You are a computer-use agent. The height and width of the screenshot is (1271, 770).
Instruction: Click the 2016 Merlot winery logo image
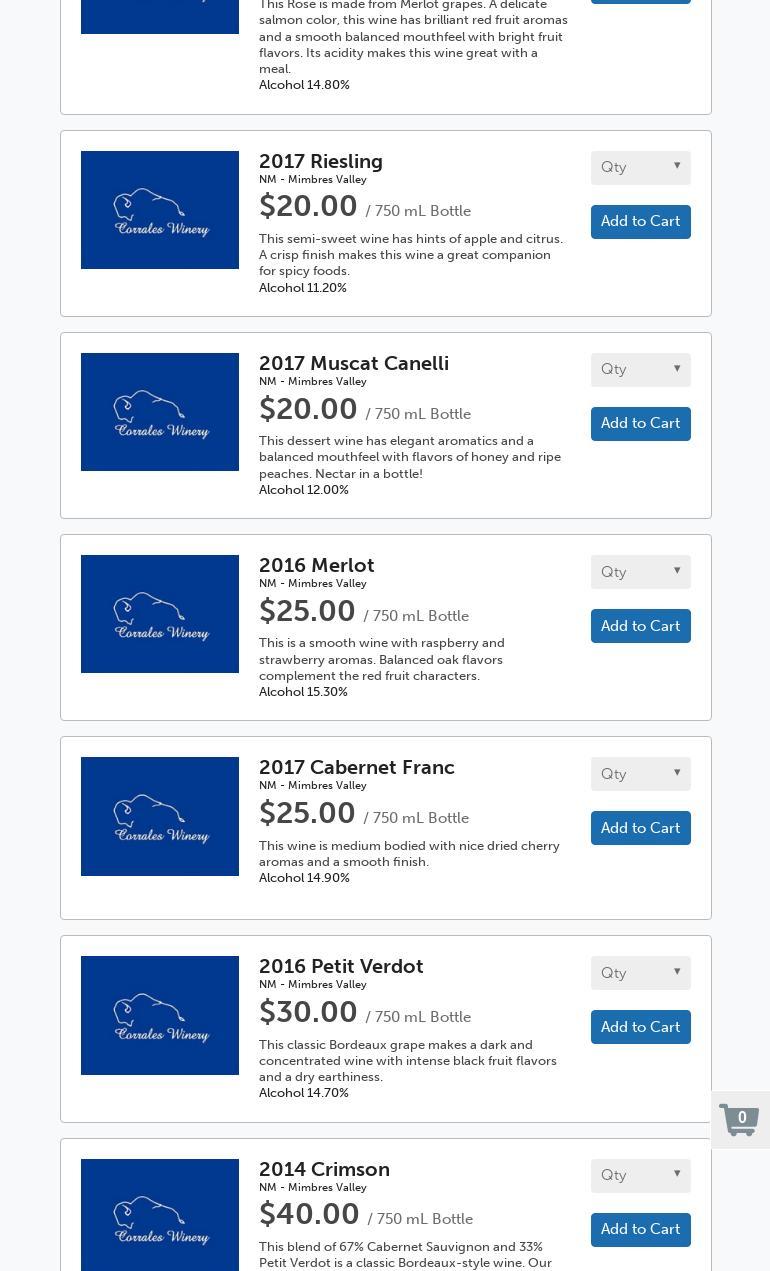[x=160, y=614]
